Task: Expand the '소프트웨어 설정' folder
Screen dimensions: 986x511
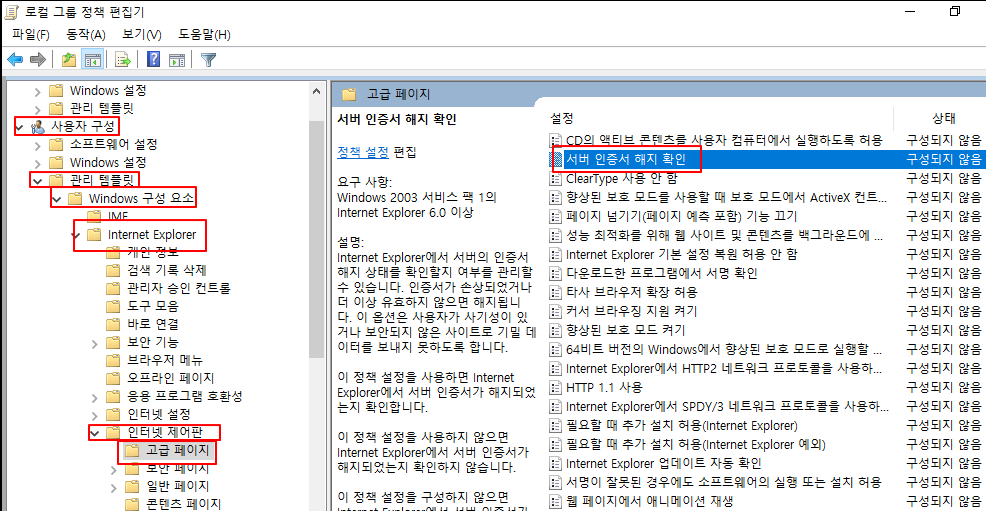Action: [x=38, y=145]
